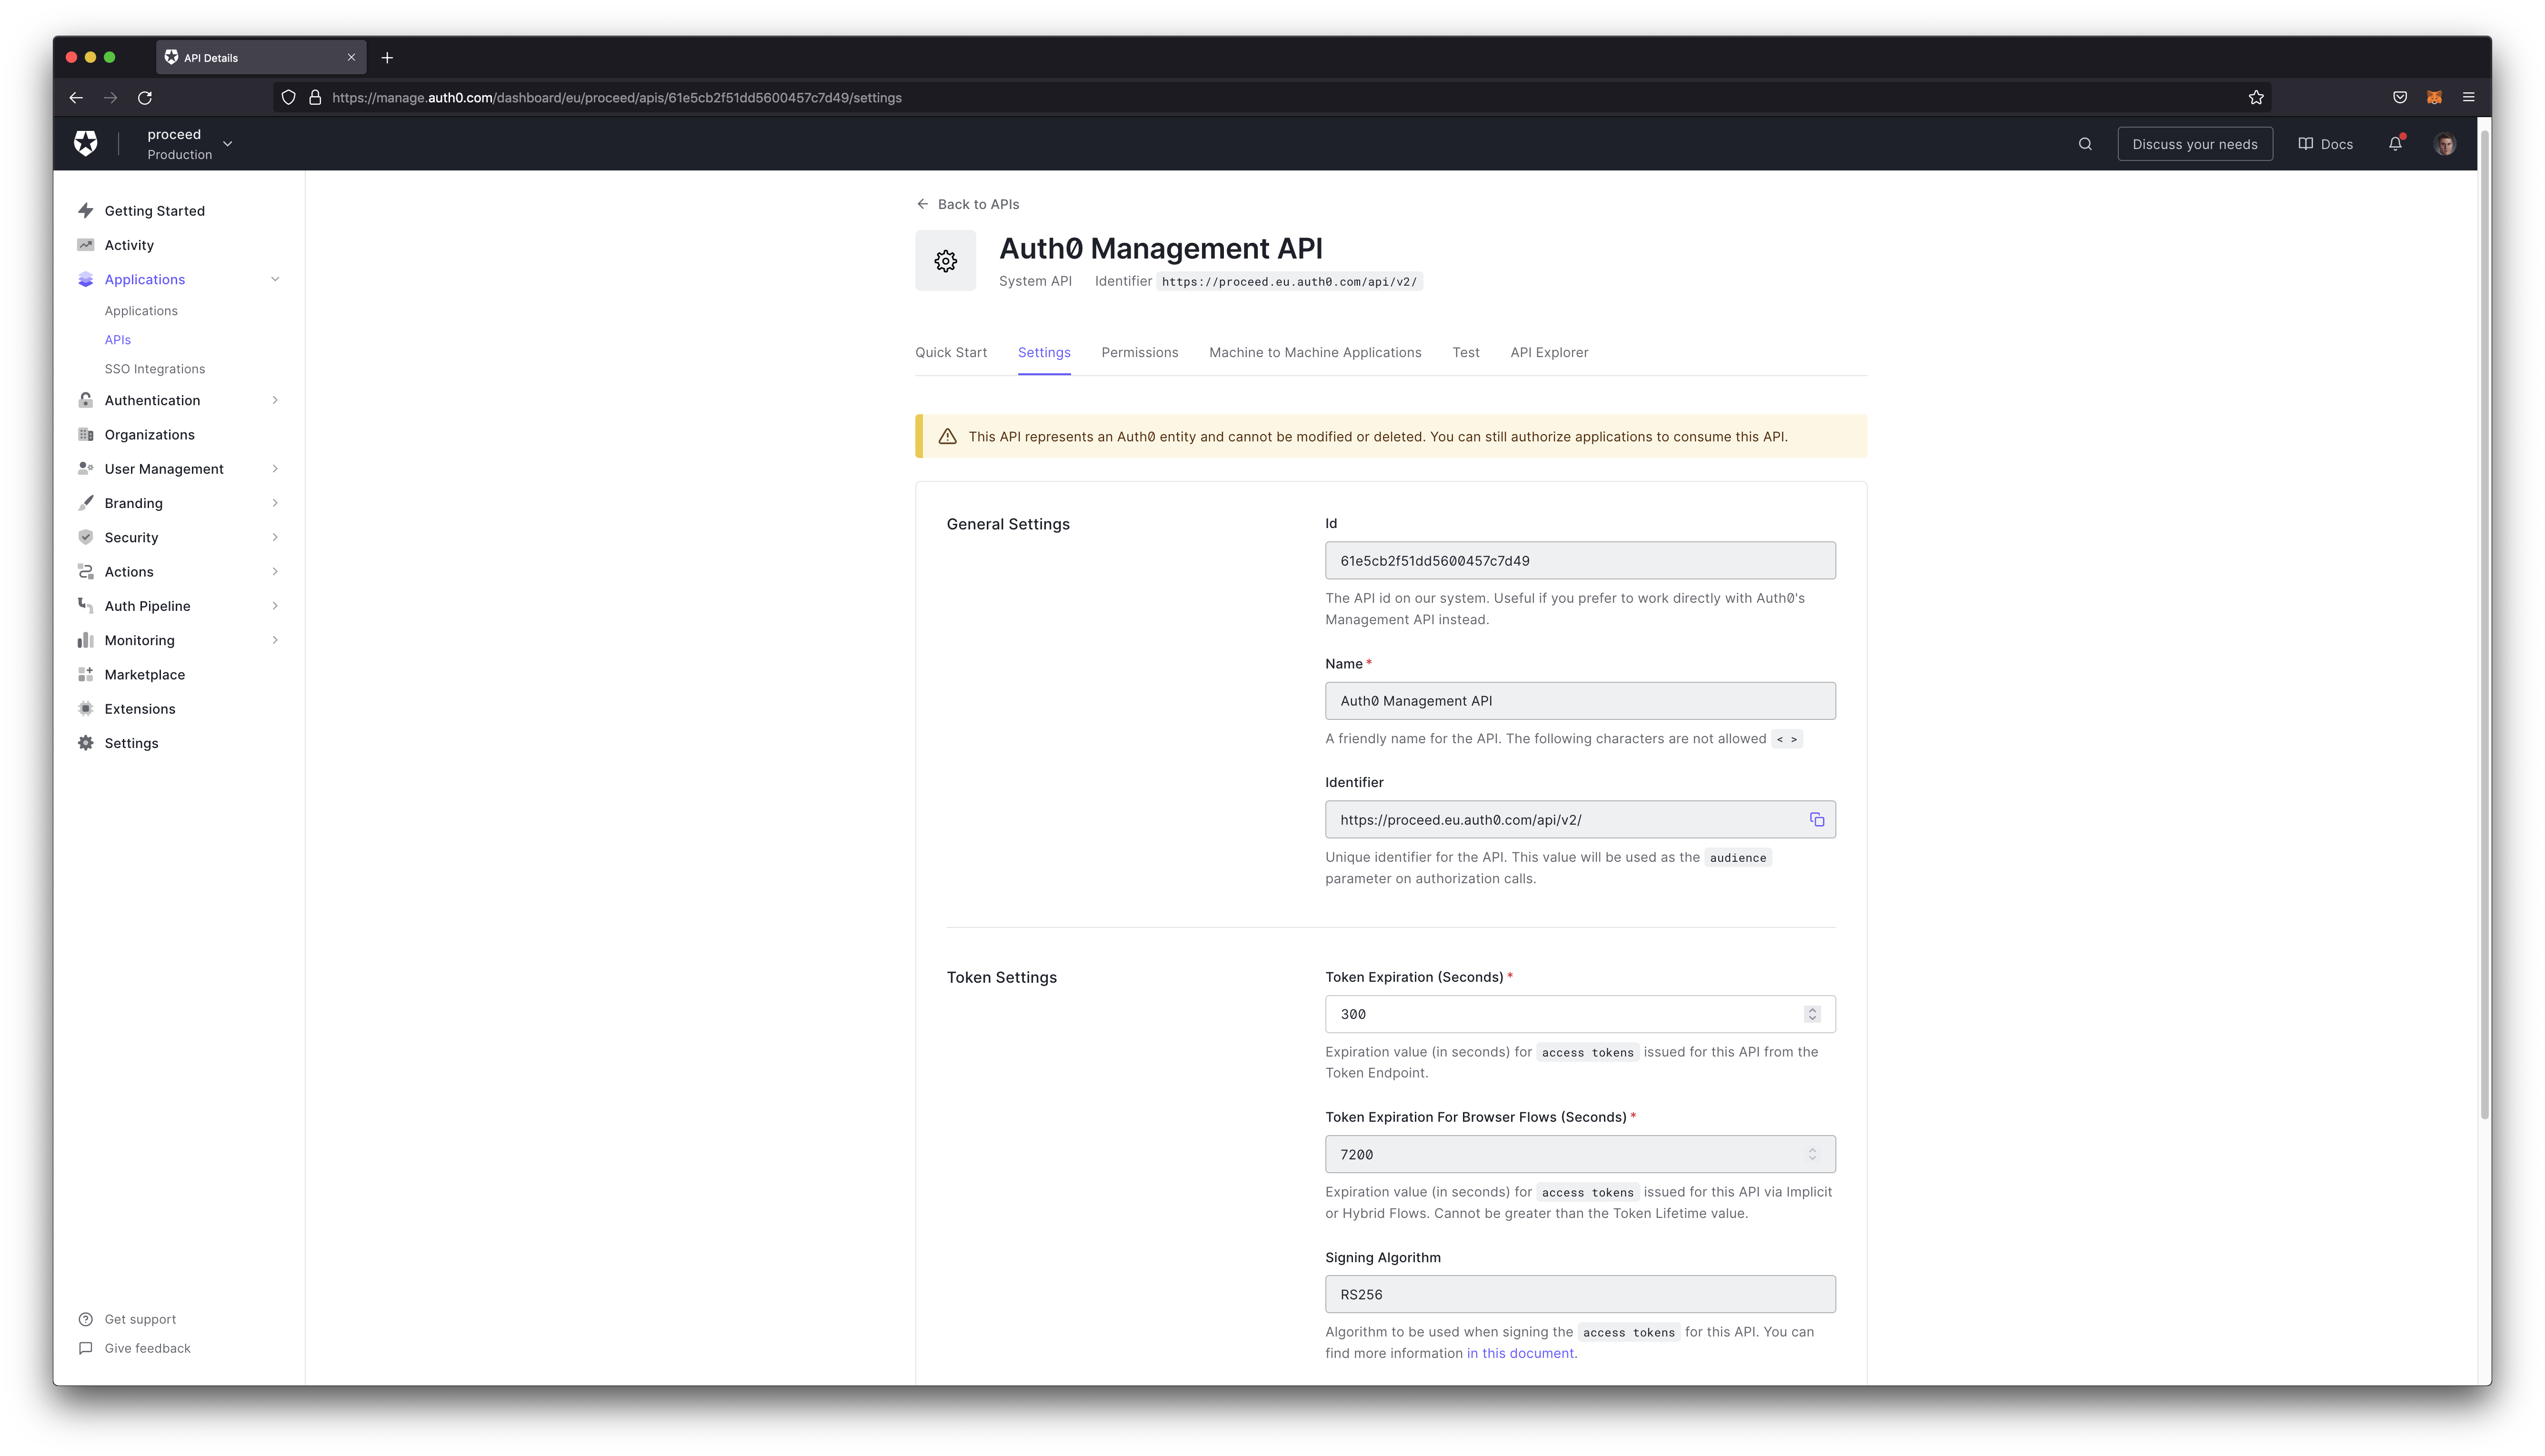Viewport: 2545px width, 1456px height.
Task: Click the Marketplace grid icon
Action: [x=86, y=675]
